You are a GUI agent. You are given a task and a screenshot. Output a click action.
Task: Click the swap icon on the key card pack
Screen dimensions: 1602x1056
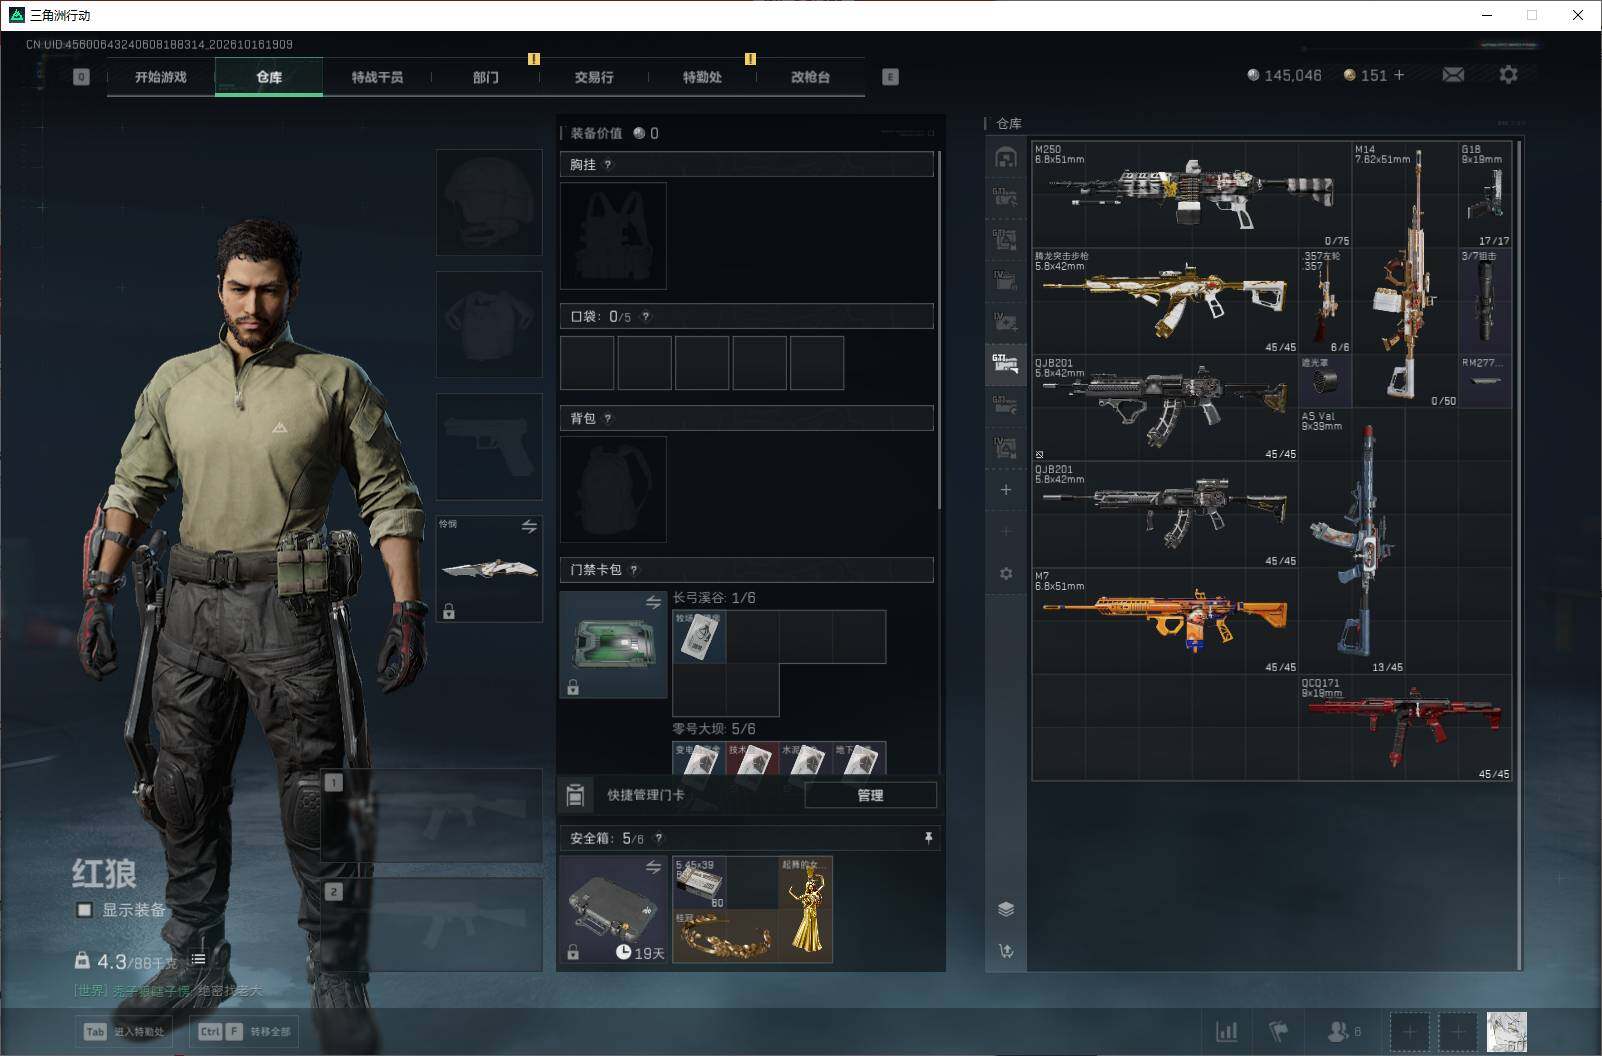click(653, 602)
